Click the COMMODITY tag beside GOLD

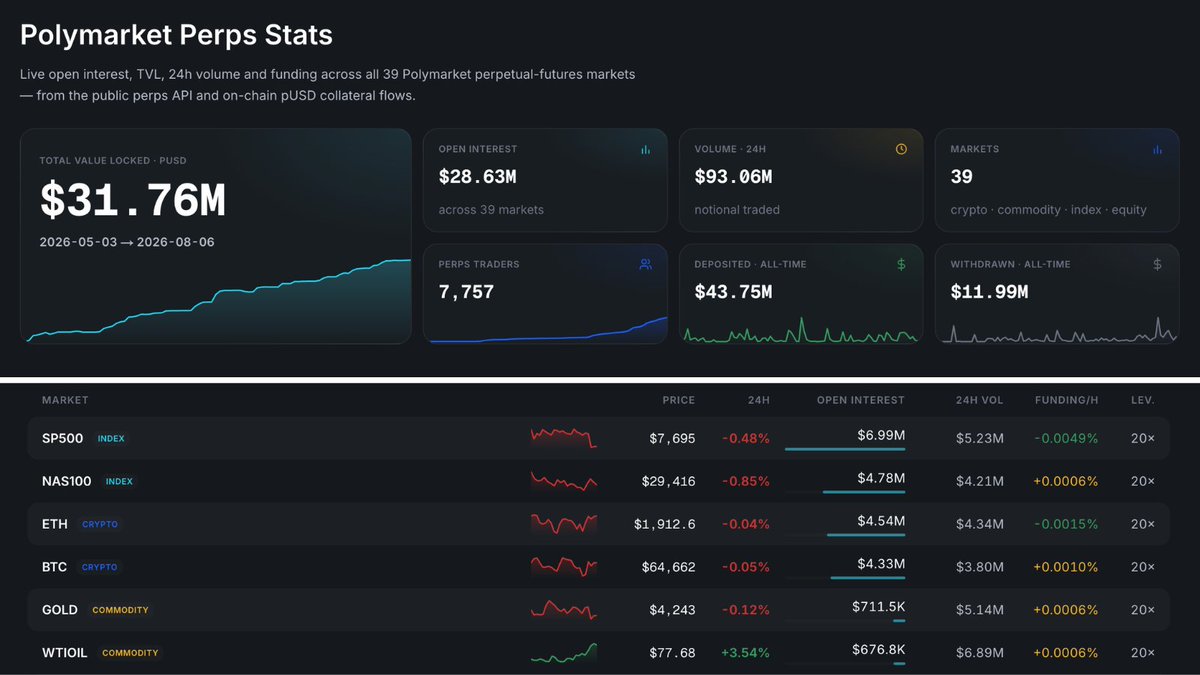click(120, 611)
